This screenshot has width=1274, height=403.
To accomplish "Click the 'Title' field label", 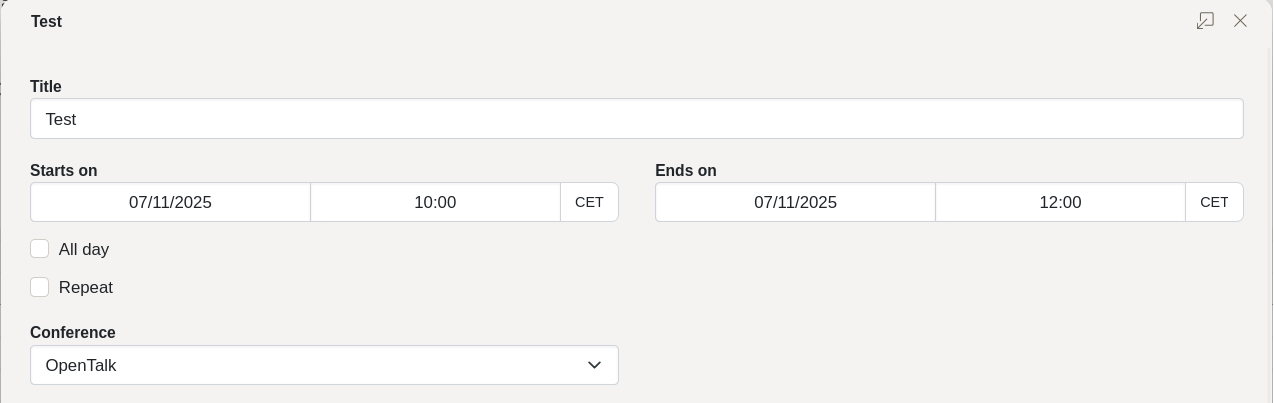I will point(46,87).
